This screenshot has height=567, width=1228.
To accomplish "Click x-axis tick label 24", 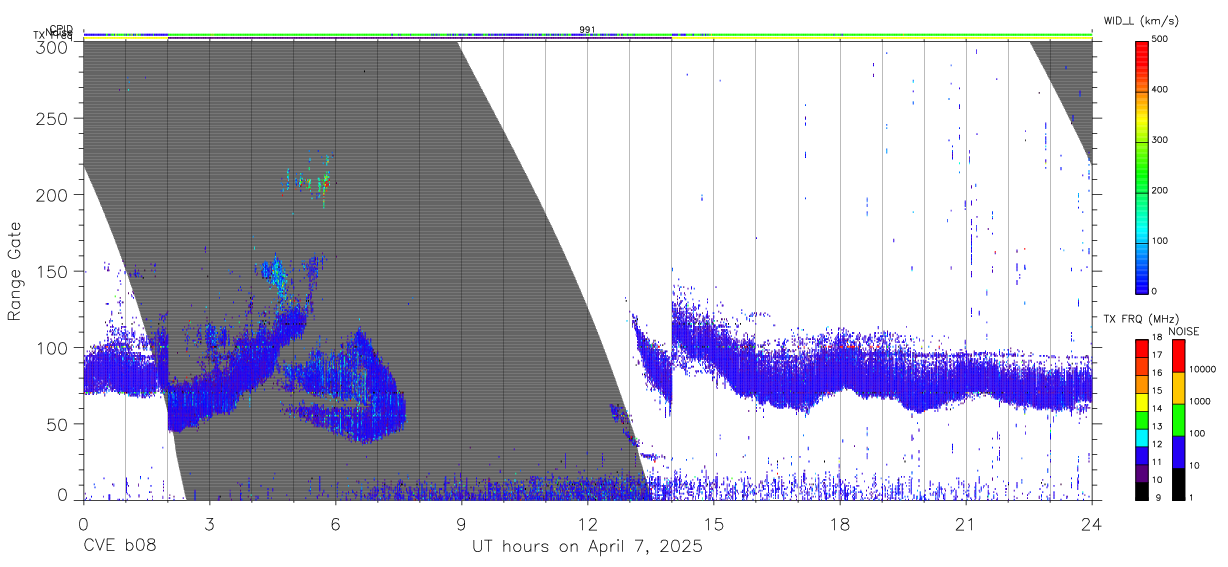I will coord(1092,525).
